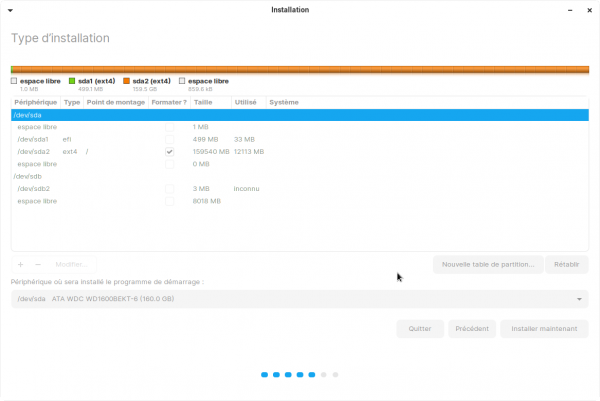Click the plus icon to add partition
The width and height of the screenshot is (600, 401).
point(20,264)
